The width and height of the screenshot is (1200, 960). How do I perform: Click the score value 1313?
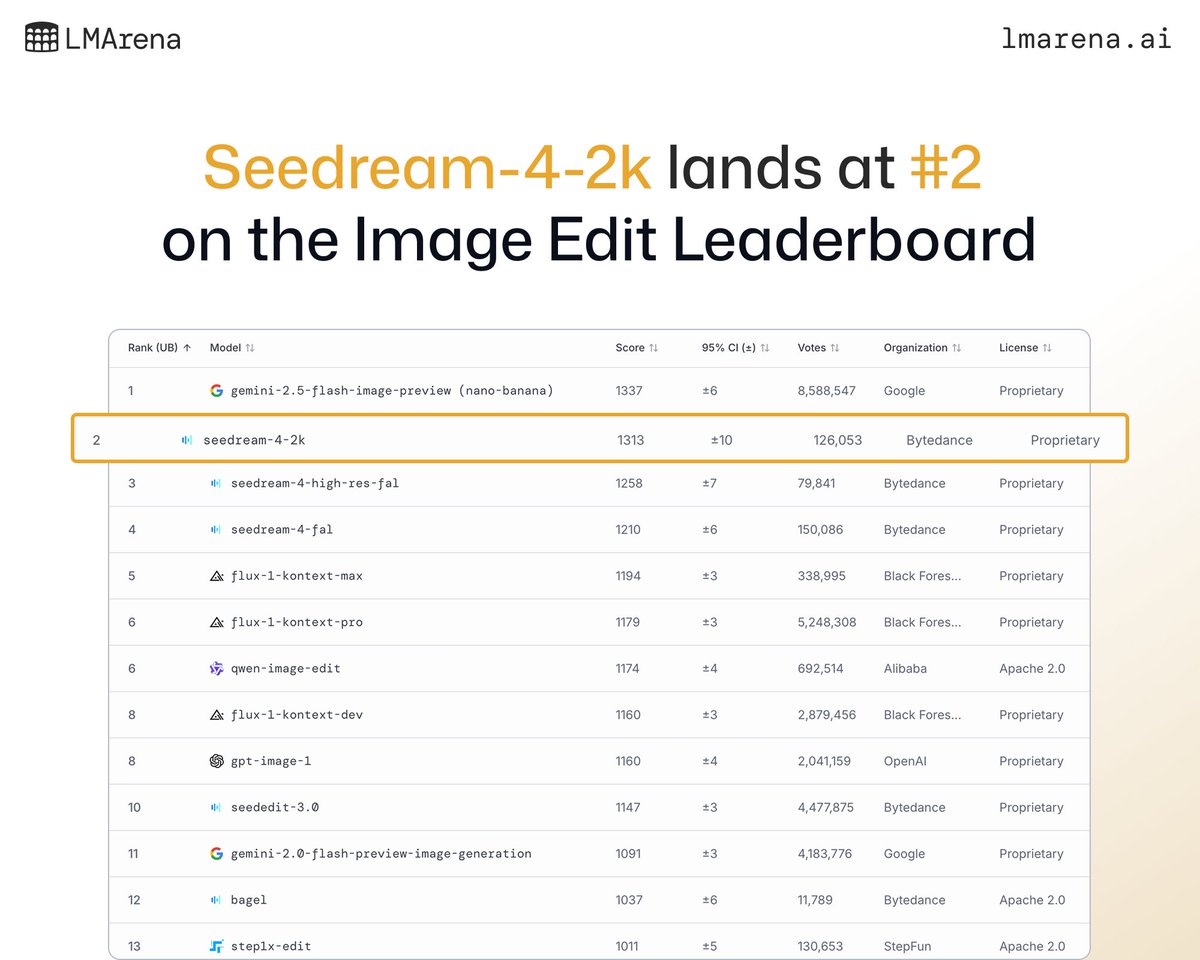point(631,440)
